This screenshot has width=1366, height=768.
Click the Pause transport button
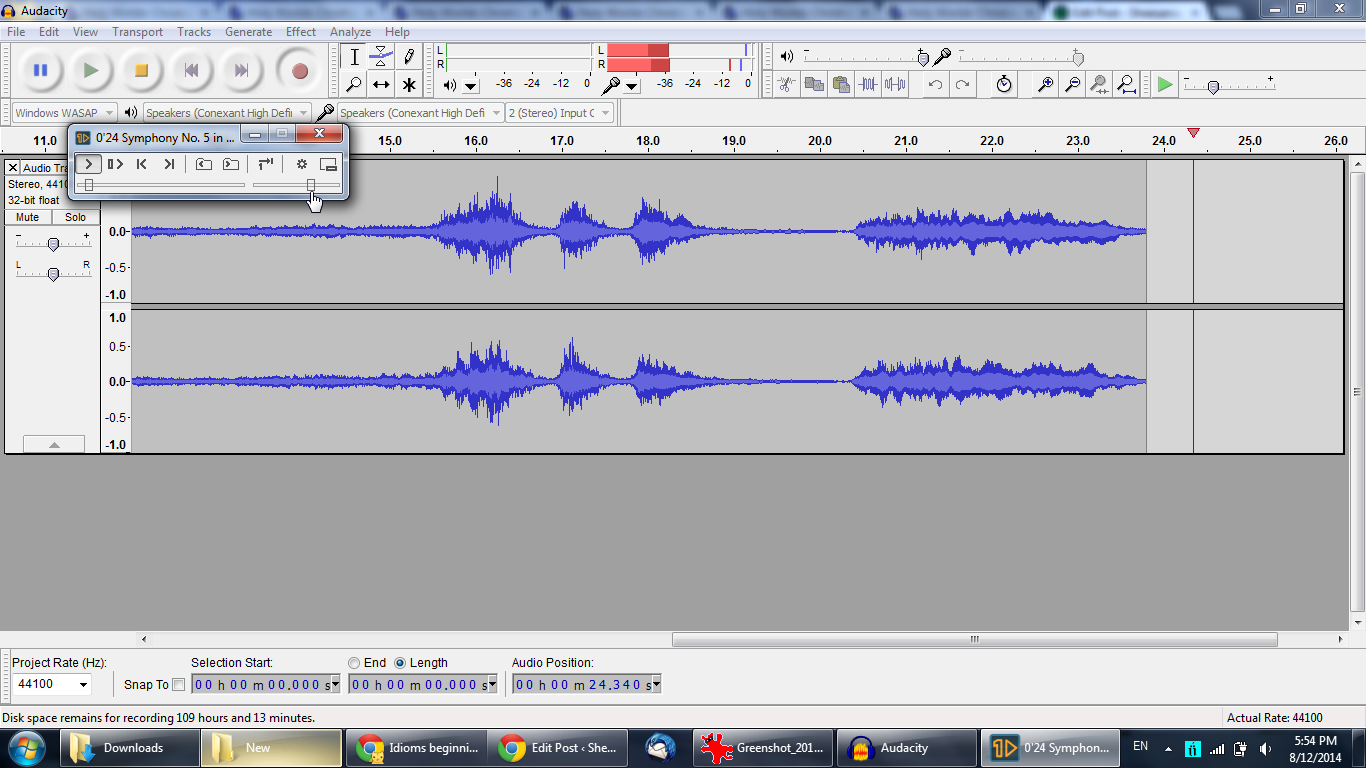tap(40, 70)
